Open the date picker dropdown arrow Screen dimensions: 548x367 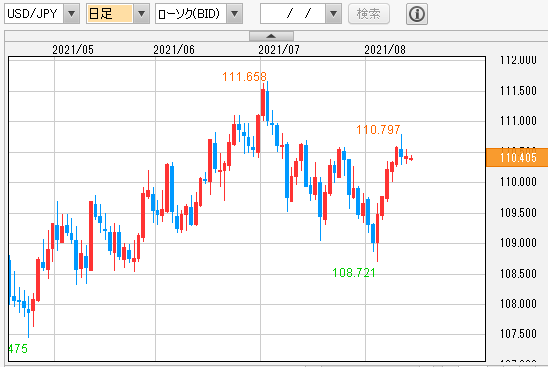coord(333,14)
